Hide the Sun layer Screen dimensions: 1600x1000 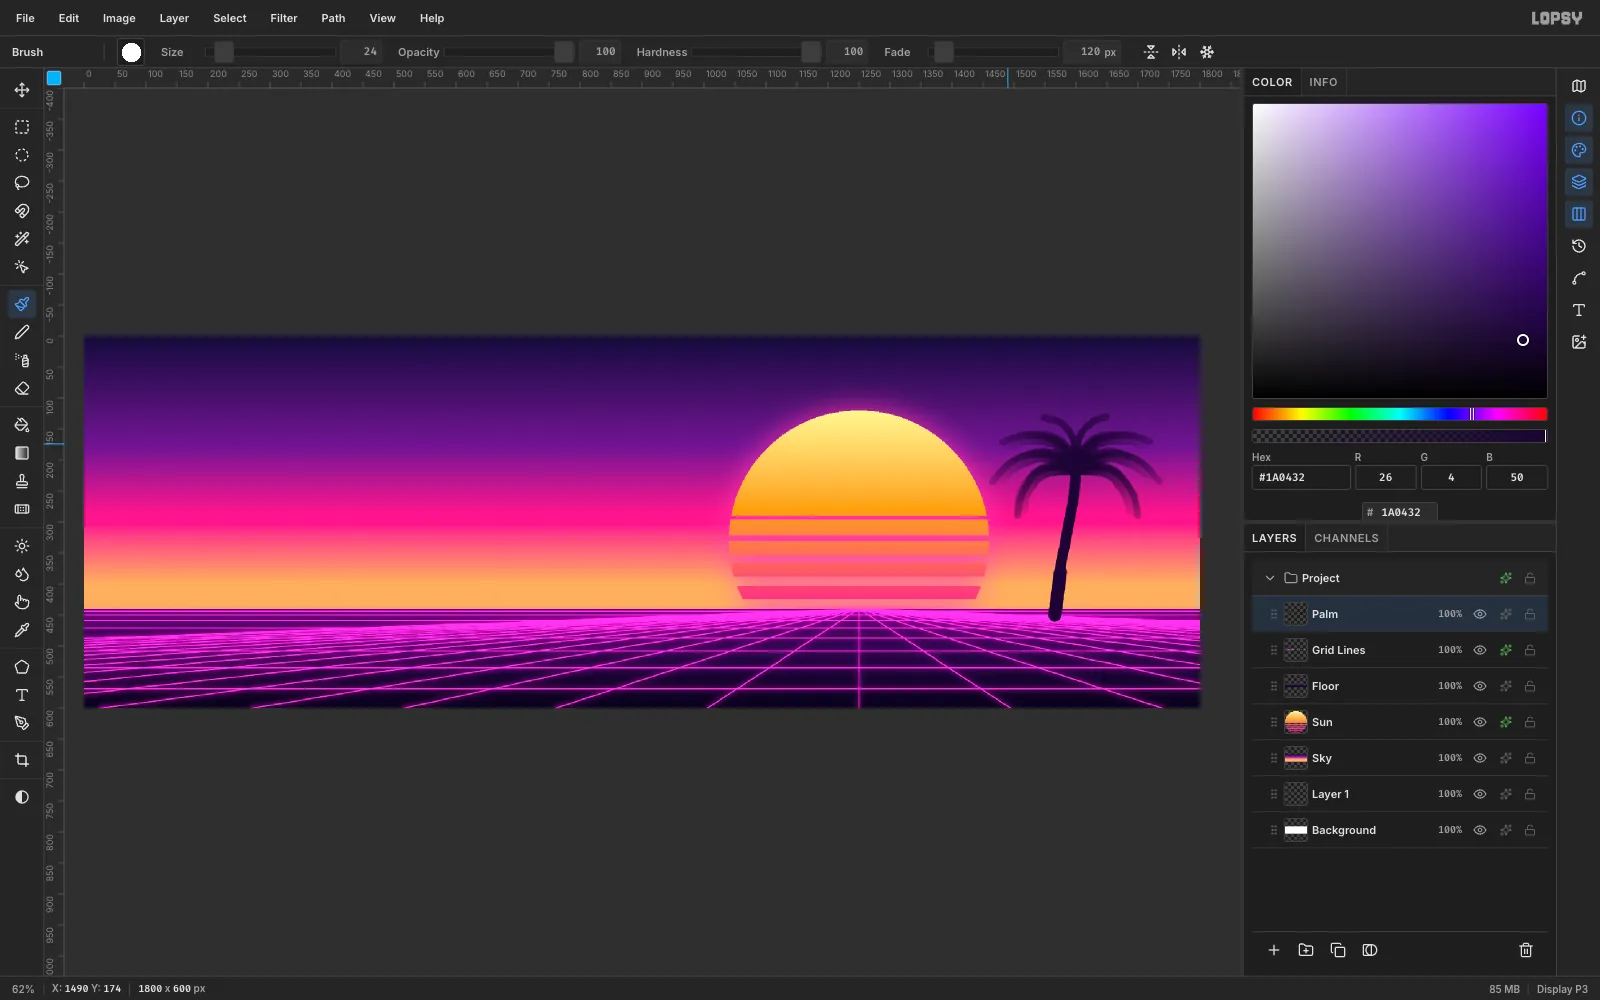coord(1480,722)
